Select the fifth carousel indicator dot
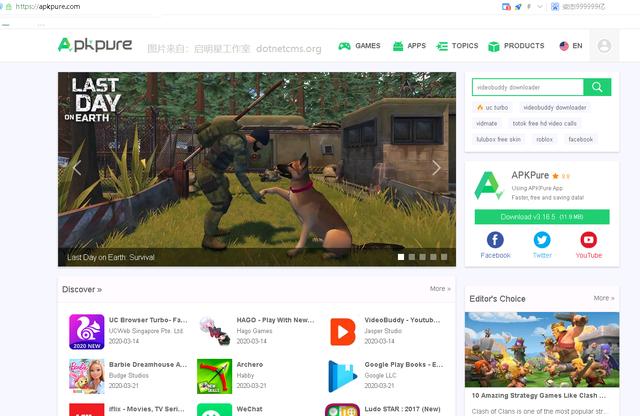 point(444,257)
